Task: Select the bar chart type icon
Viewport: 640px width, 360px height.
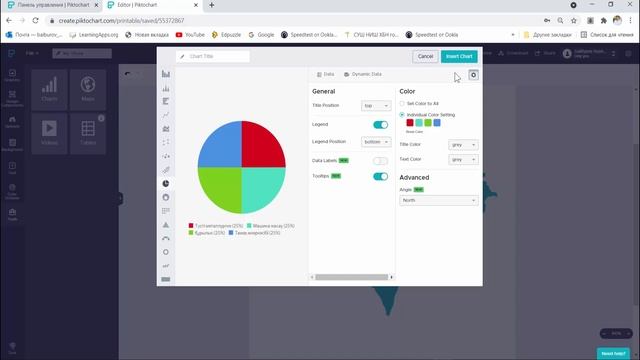Action: (x=166, y=74)
